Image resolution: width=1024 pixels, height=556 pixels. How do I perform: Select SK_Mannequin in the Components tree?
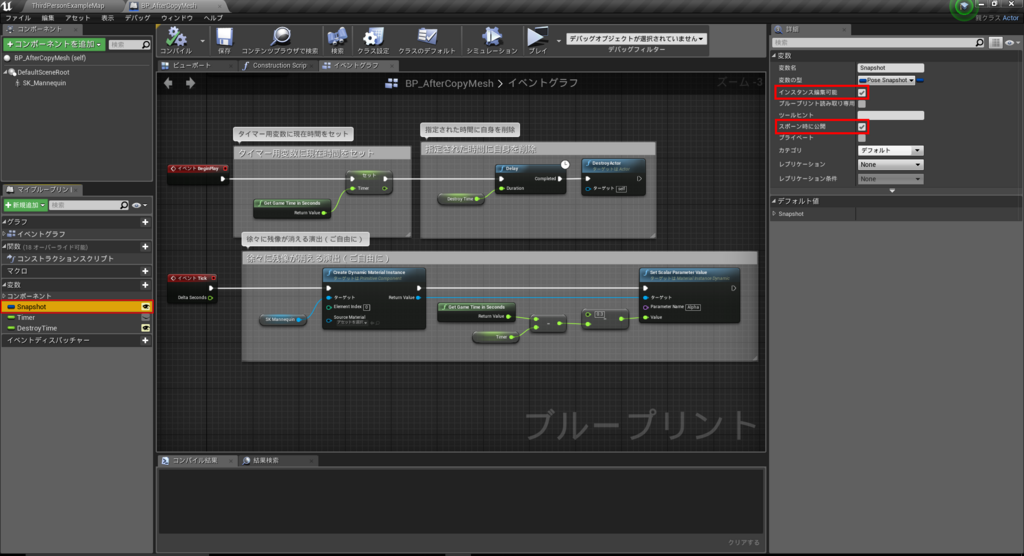click(44, 83)
